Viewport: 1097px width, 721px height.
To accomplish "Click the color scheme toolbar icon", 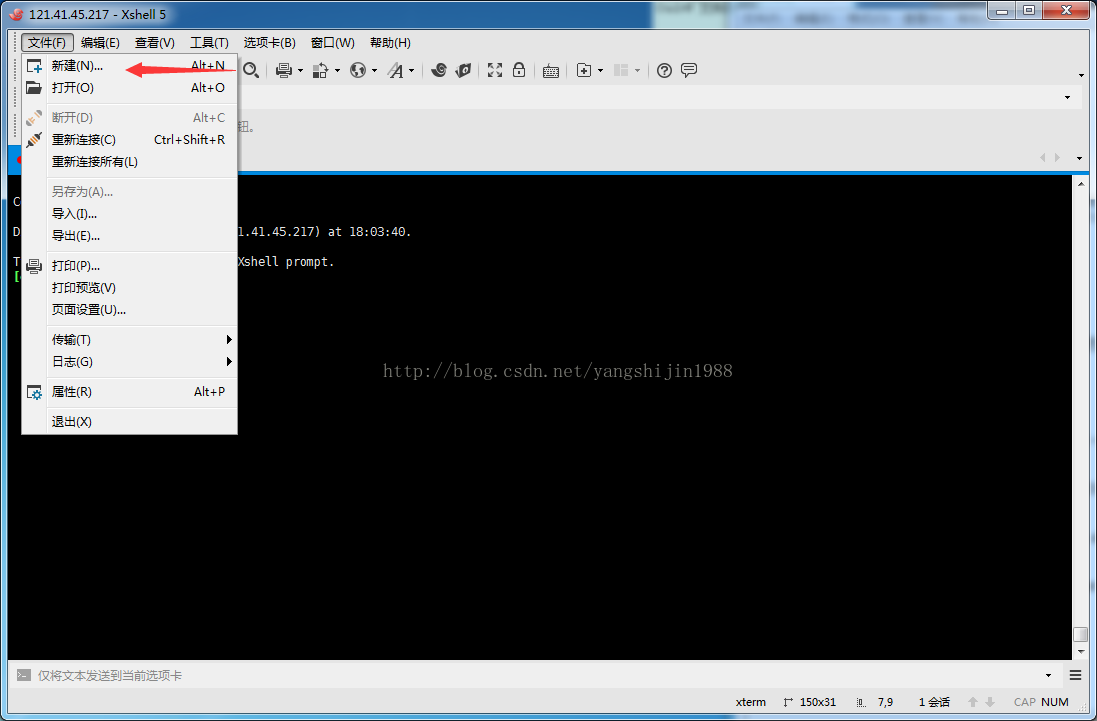I will [x=320, y=70].
